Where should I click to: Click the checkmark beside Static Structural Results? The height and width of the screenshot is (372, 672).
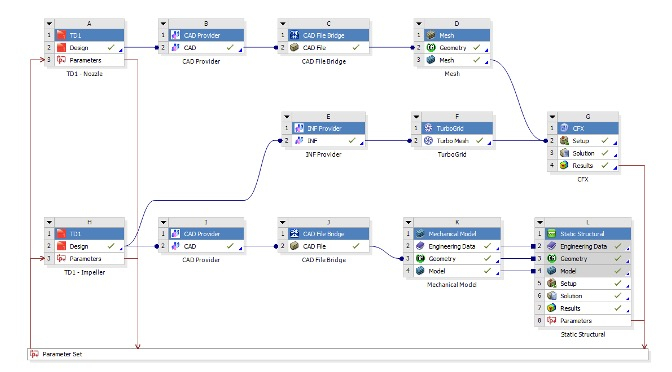(618, 308)
